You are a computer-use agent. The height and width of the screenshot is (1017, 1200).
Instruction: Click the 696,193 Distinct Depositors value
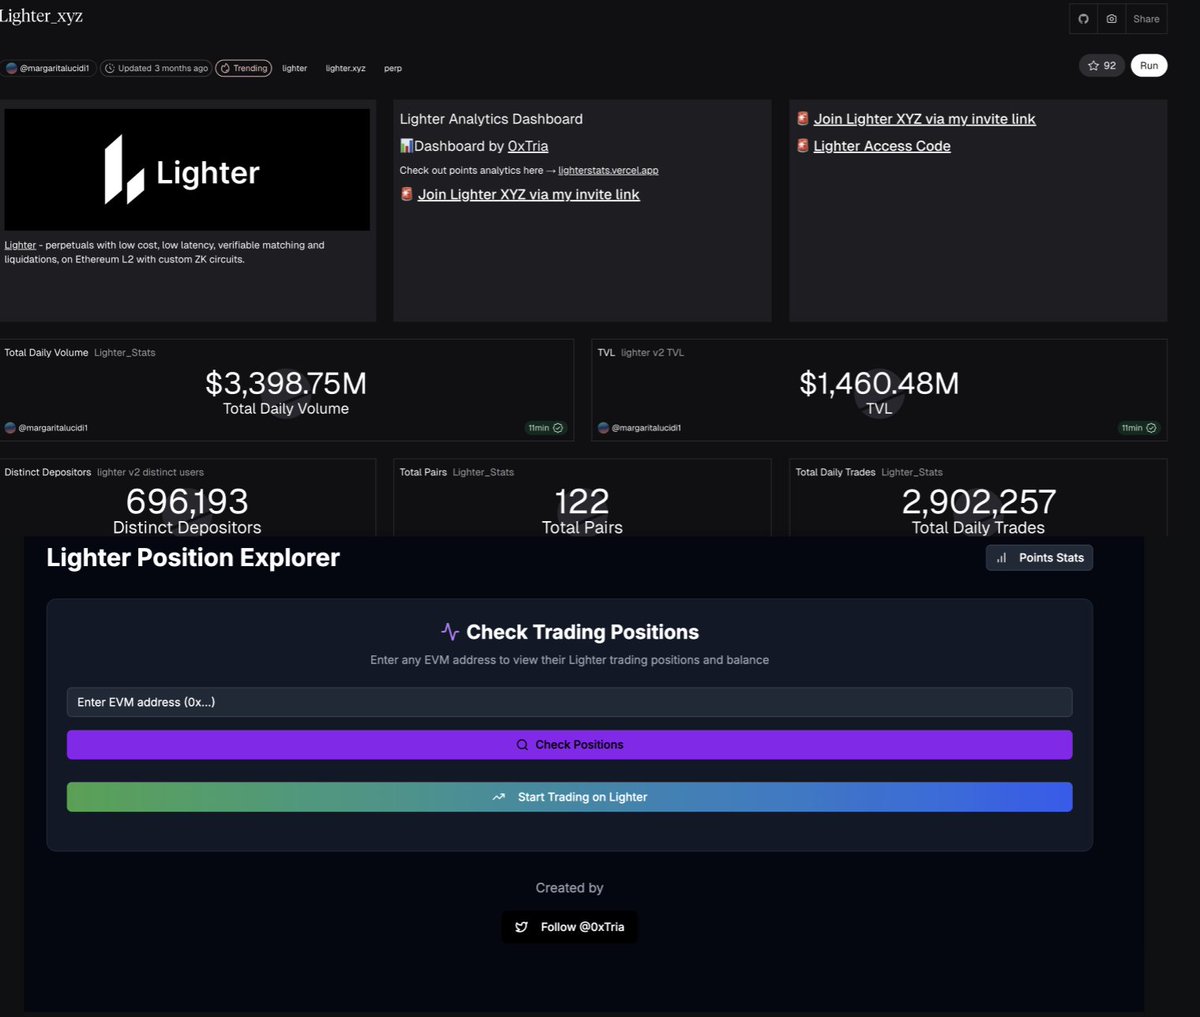(x=187, y=501)
